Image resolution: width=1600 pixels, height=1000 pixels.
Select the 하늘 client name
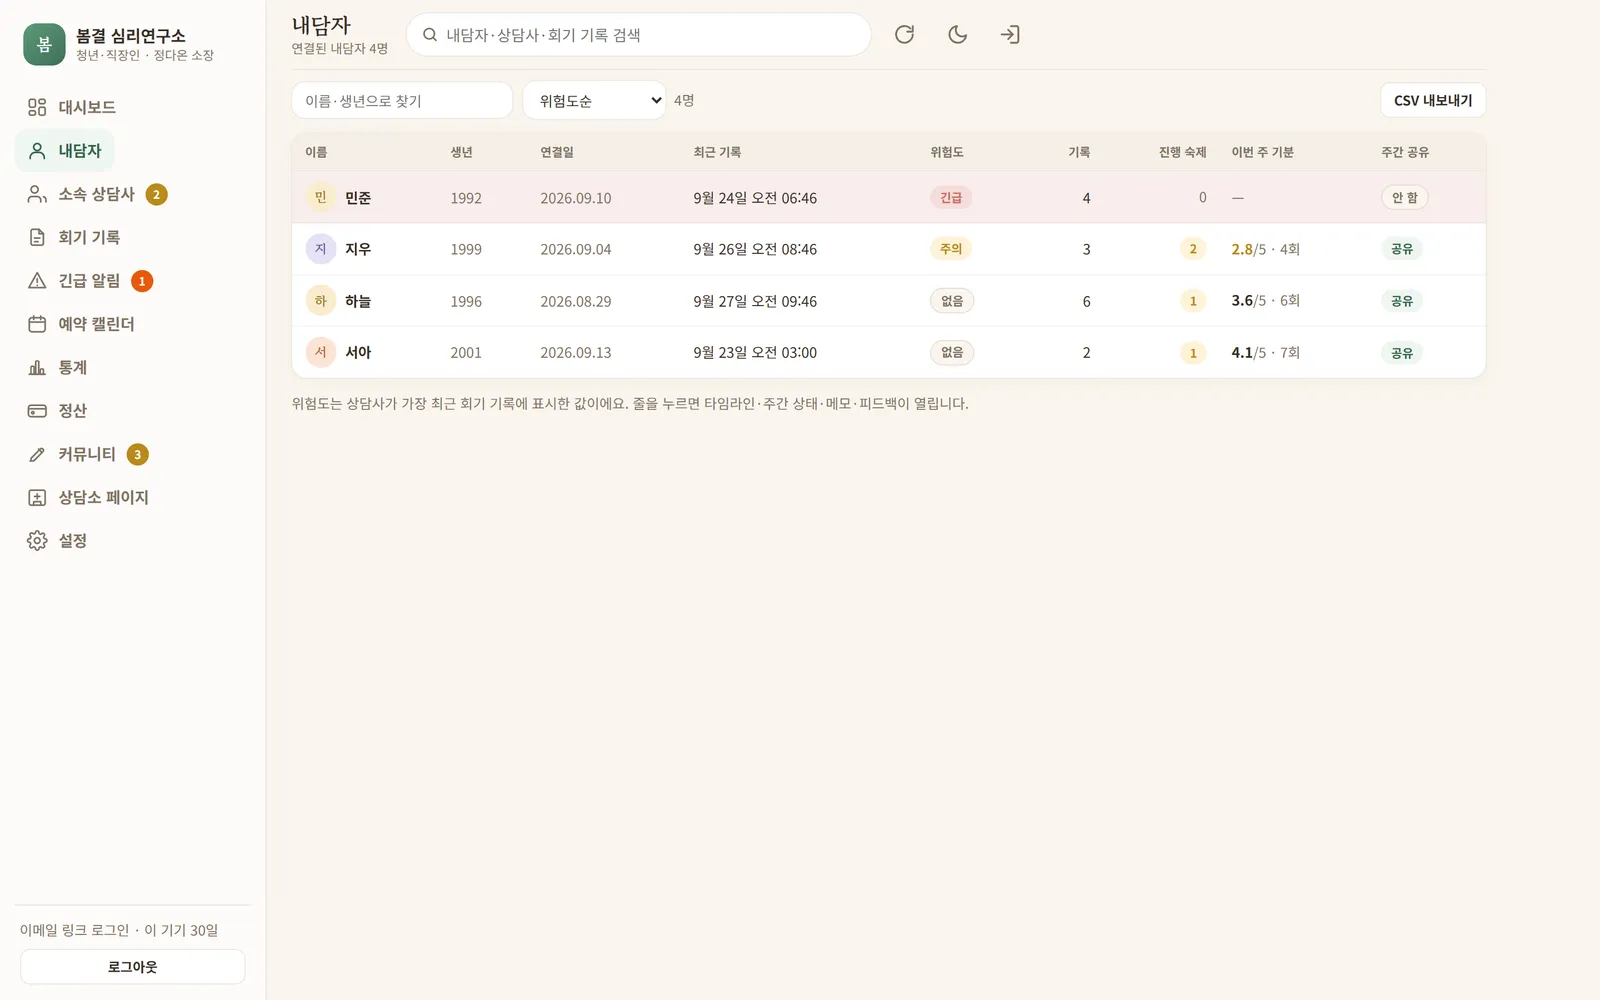(358, 301)
